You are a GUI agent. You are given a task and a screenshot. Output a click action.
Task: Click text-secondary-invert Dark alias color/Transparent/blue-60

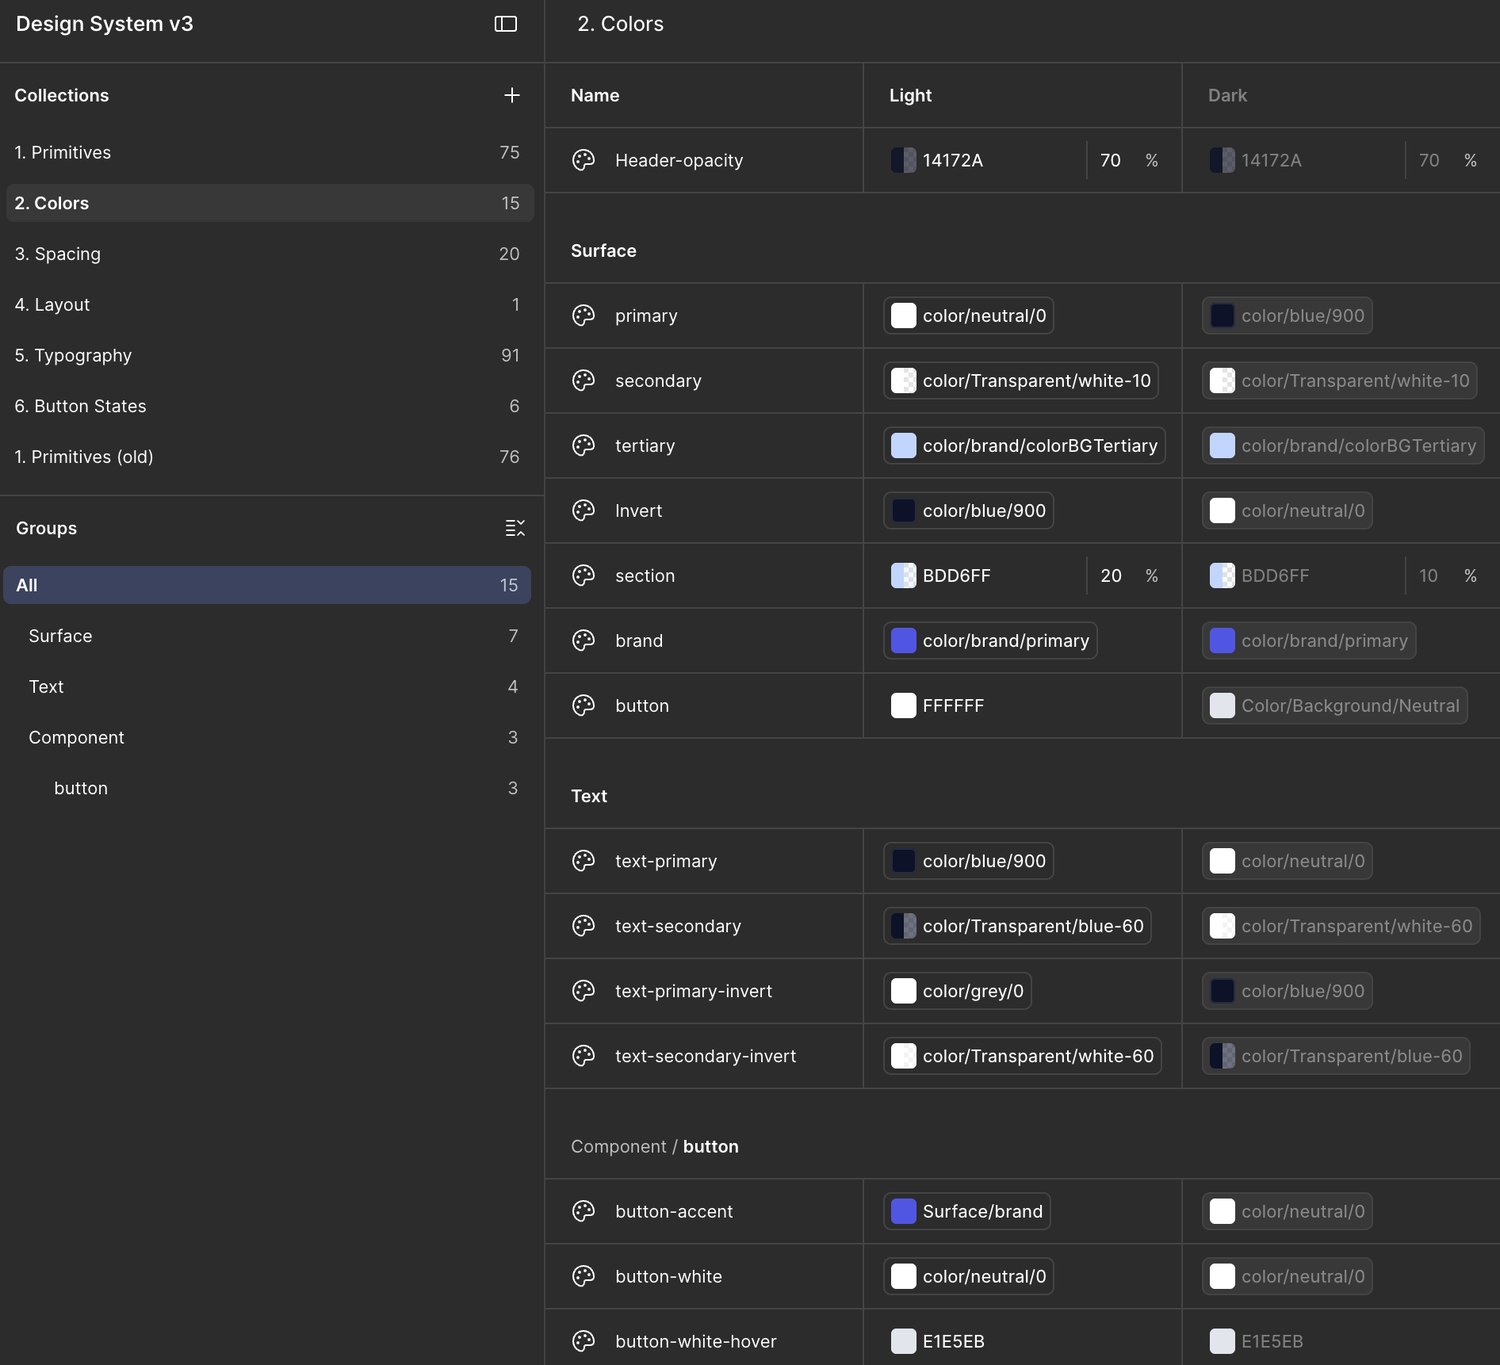click(x=1336, y=1055)
